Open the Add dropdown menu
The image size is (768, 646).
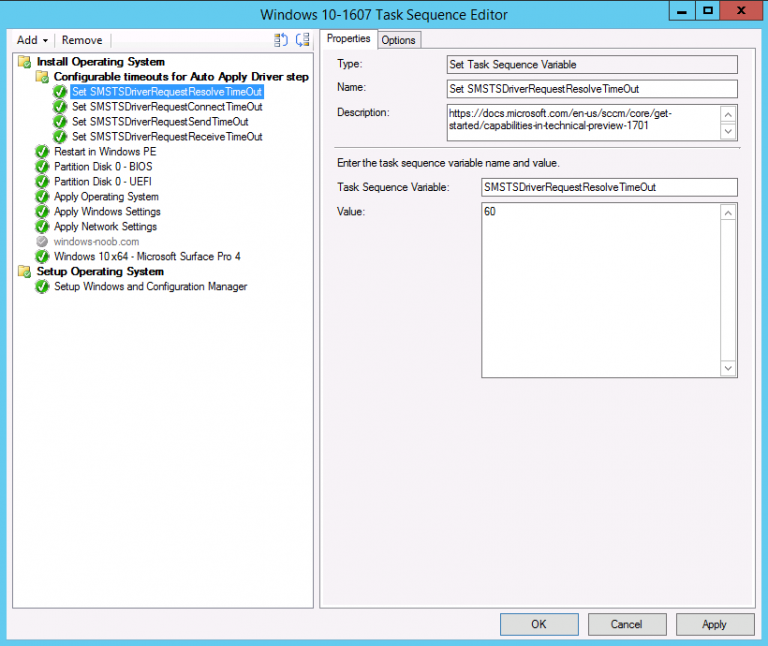pyautogui.click(x=32, y=40)
